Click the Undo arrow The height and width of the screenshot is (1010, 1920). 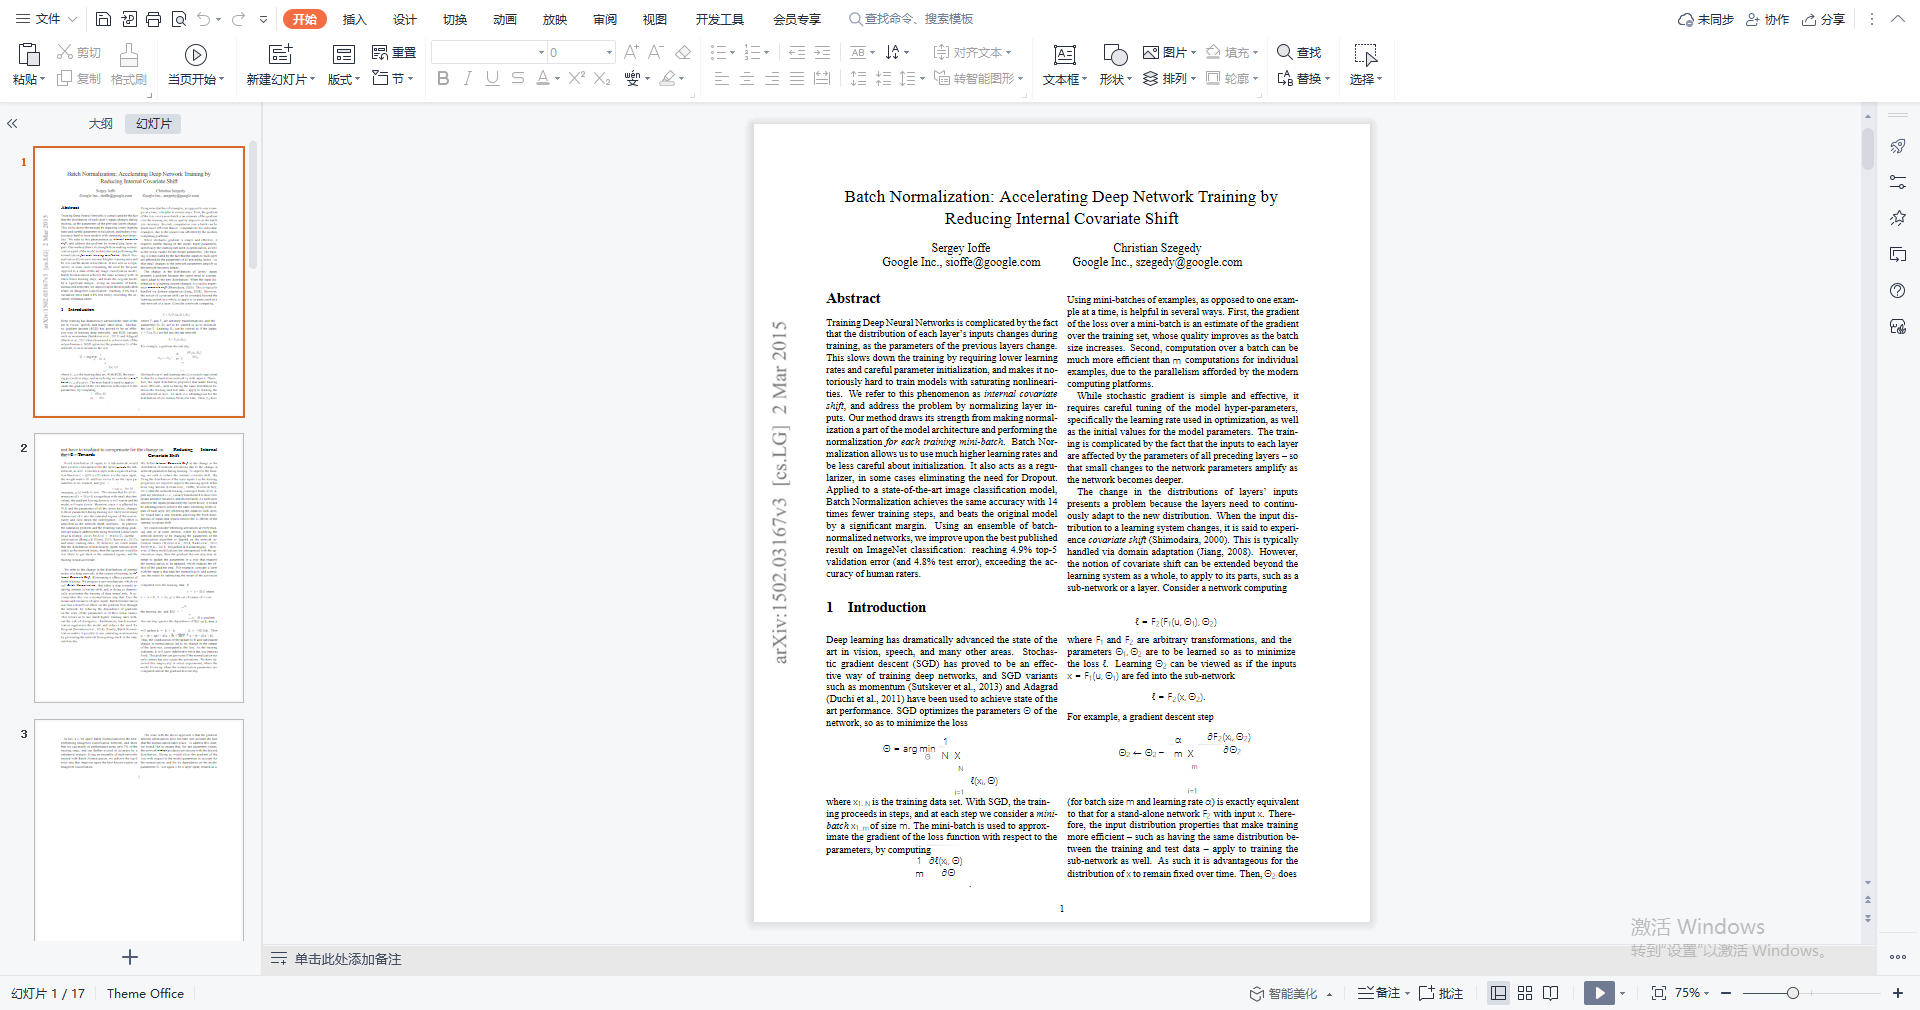(204, 19)
